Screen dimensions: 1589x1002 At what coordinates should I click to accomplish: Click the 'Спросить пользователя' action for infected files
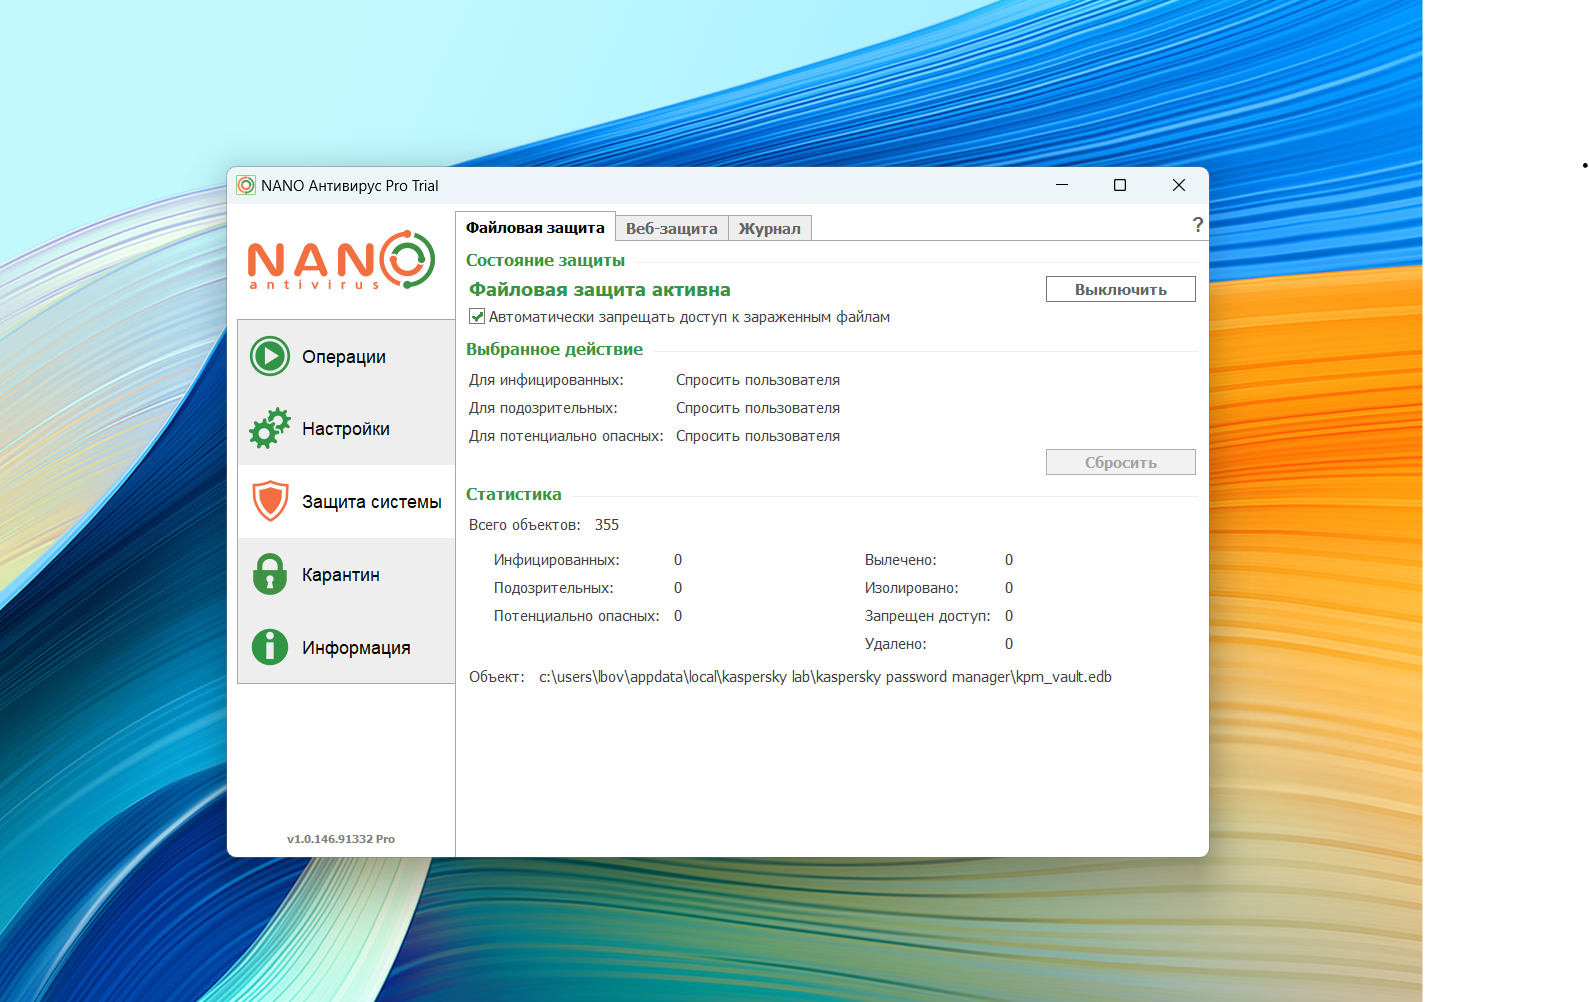pos(757,380)
